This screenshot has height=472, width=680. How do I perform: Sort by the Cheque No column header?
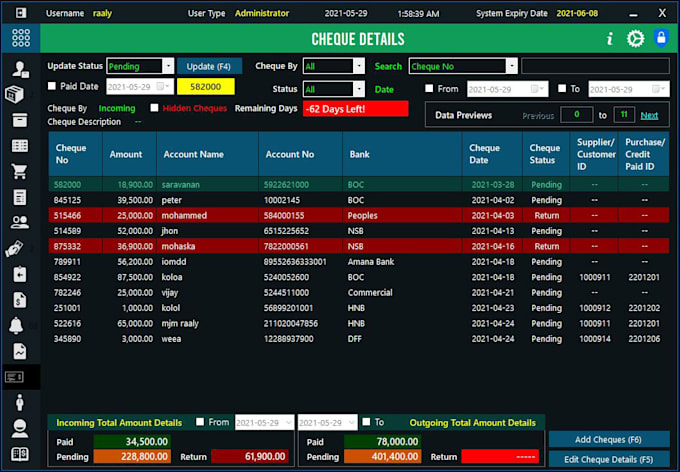point(75,154)
